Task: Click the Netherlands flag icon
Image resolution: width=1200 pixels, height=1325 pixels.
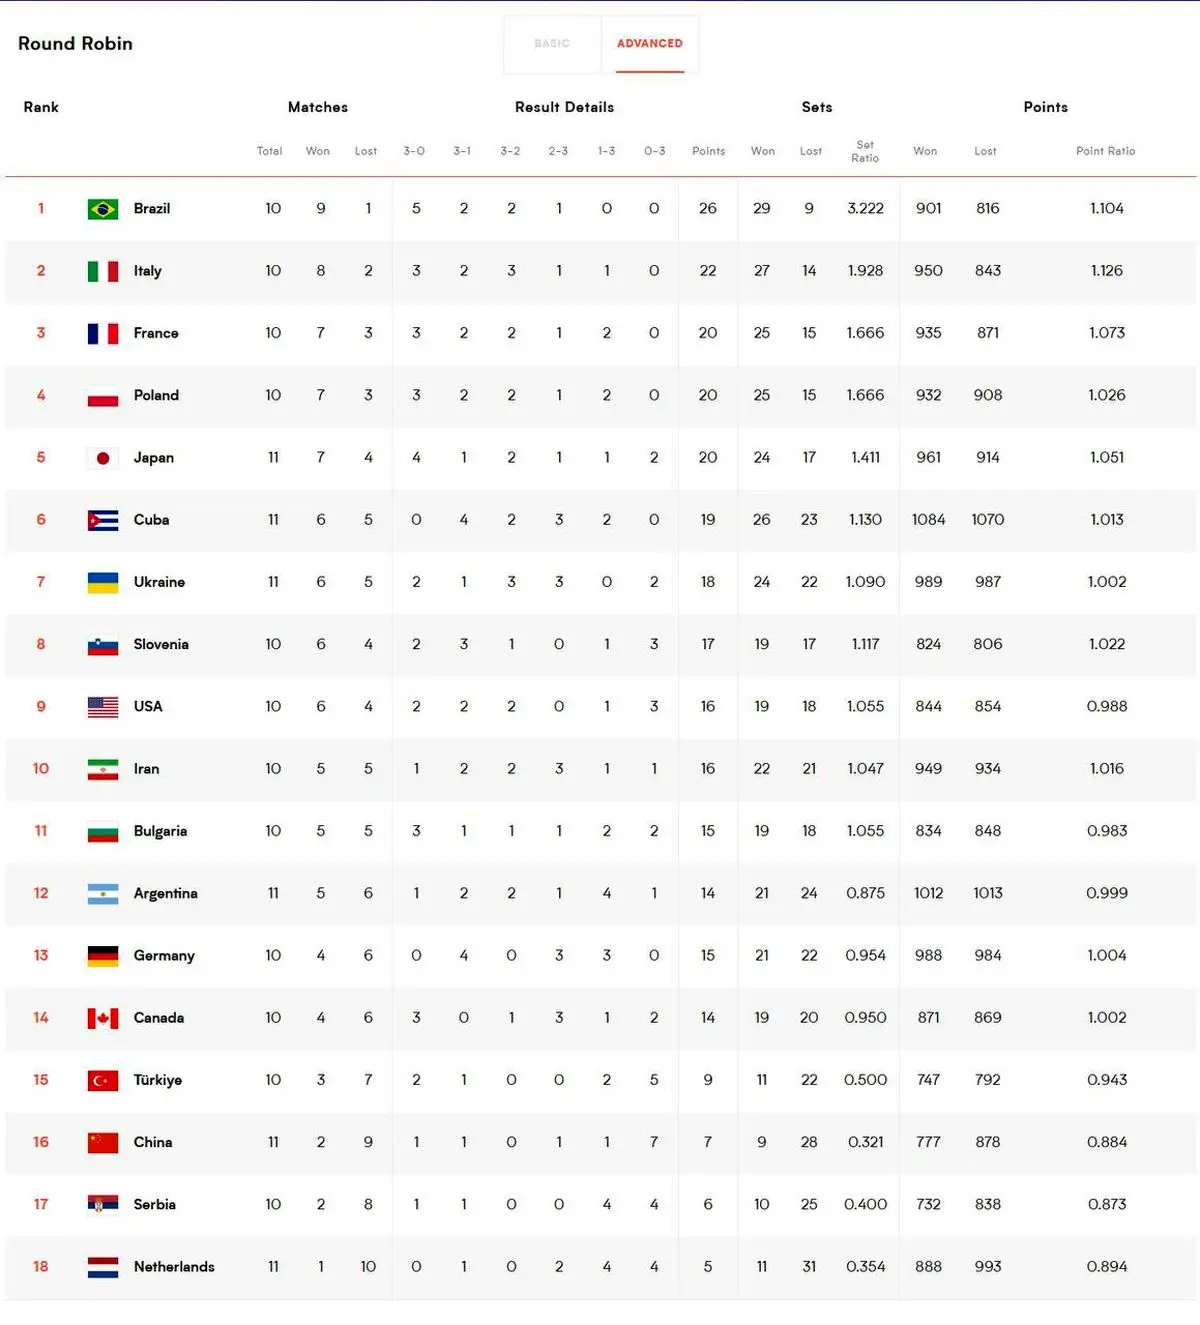Action: point(103,1267)
